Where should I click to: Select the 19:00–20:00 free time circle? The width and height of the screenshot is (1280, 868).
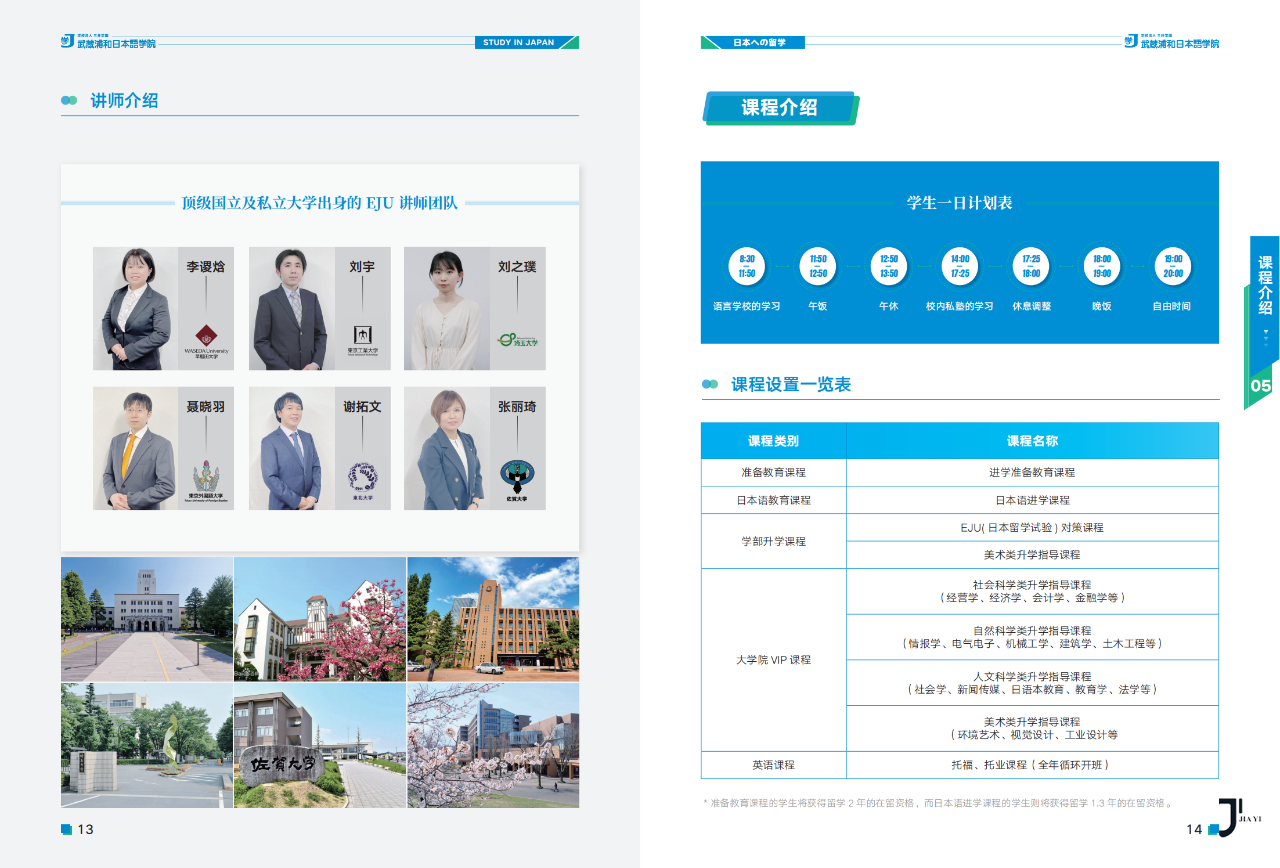pos(1173,266)
